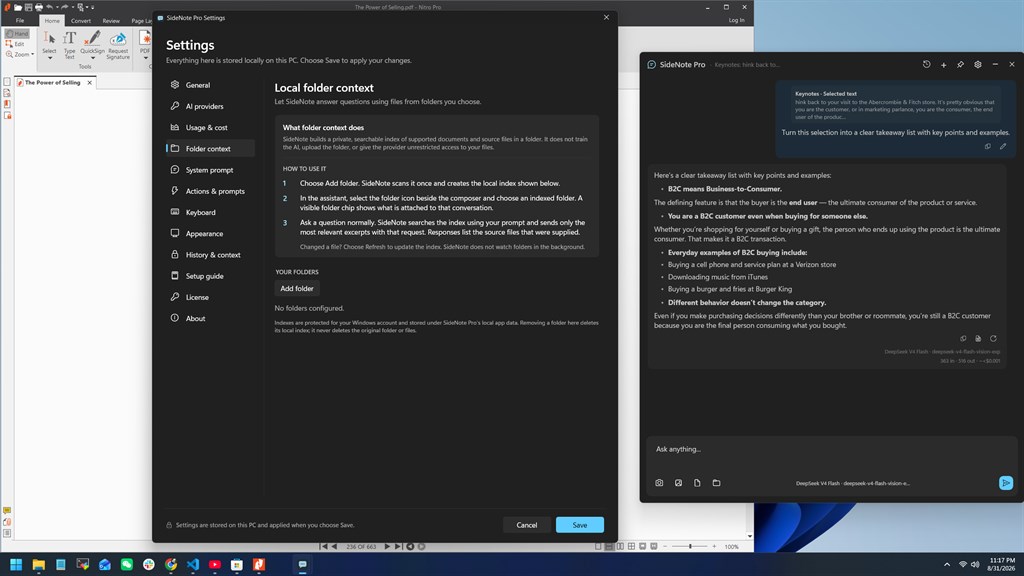Switch to the Convert ribbon tab
This screenshot has height=576, width=1024.
80,21
